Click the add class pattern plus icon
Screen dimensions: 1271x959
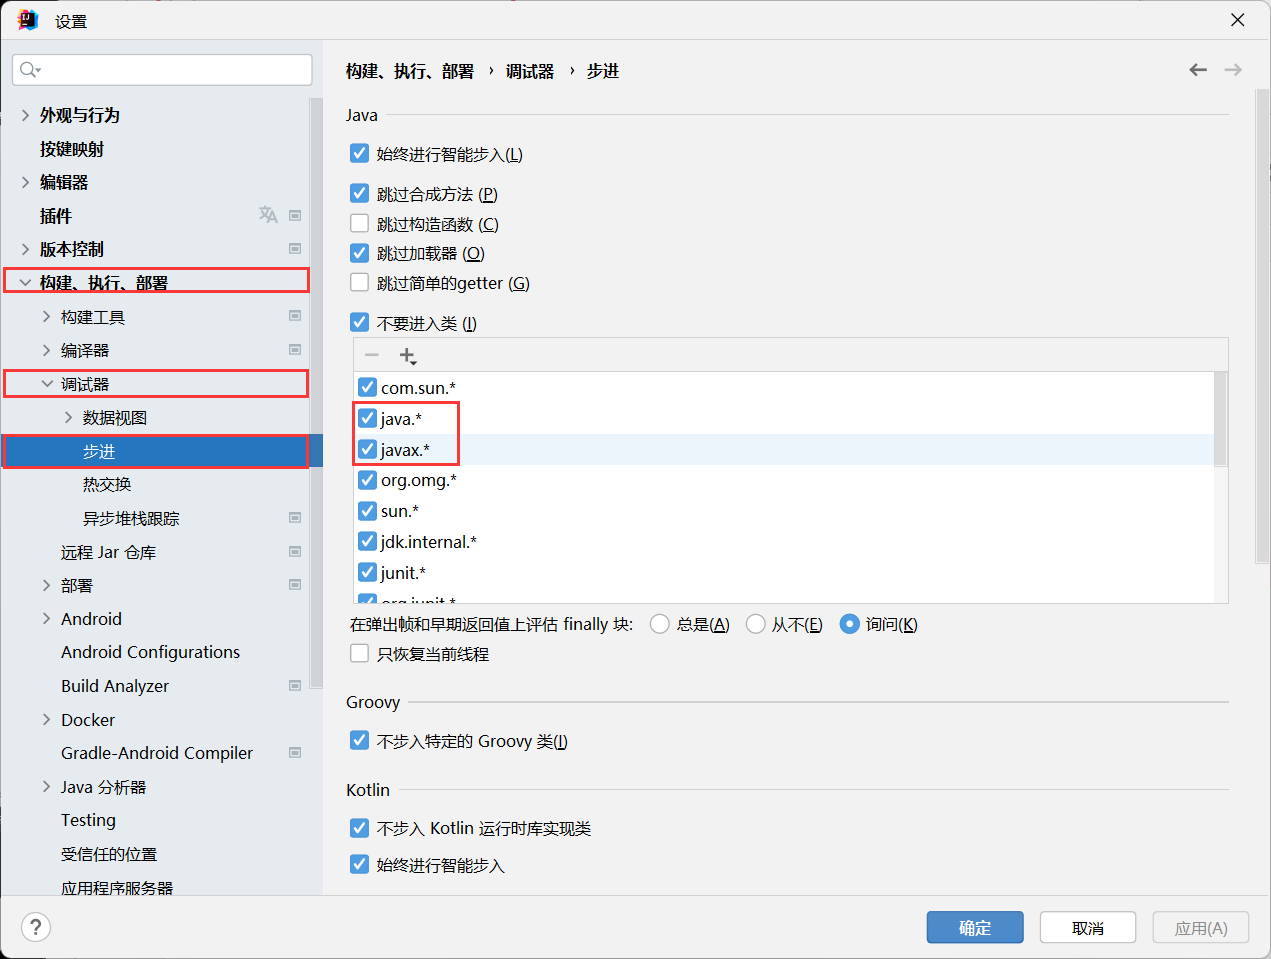tap(407, 356)
